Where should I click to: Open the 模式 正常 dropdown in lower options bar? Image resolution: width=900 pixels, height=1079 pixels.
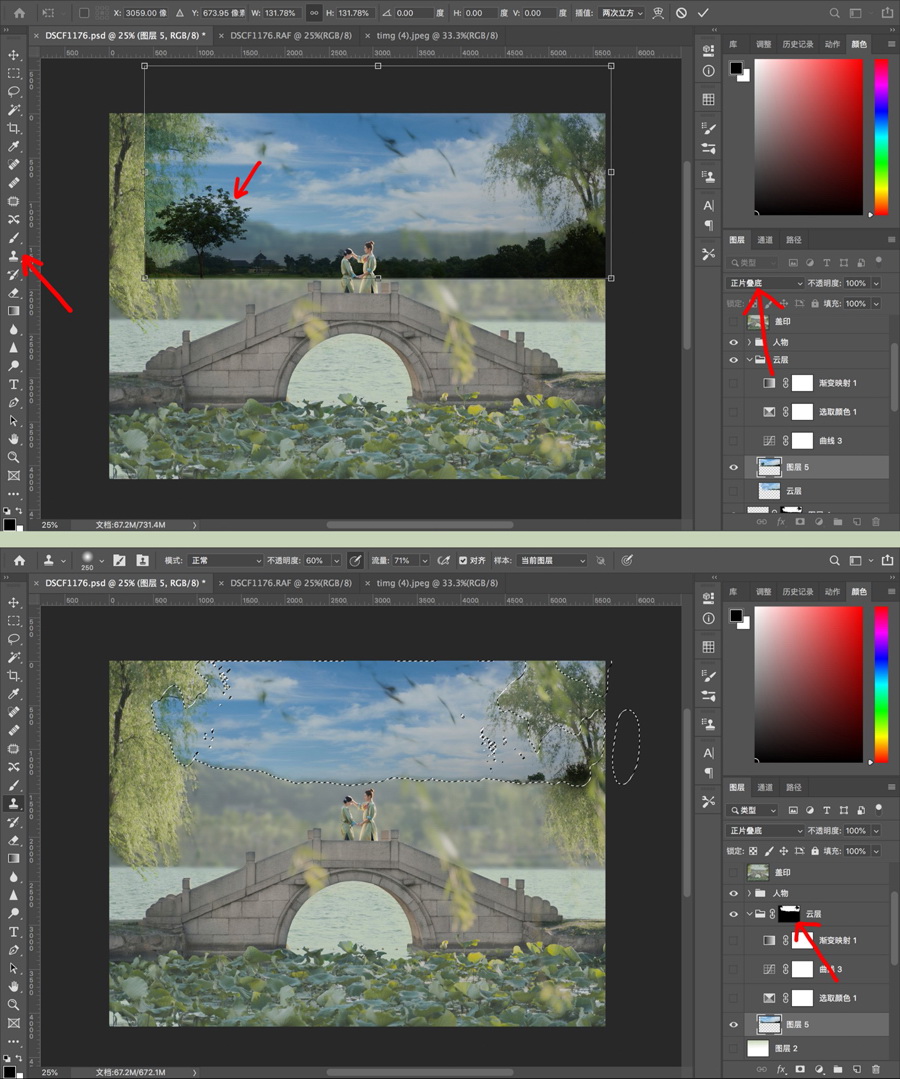pyautogui.click(x=224, y=561)
